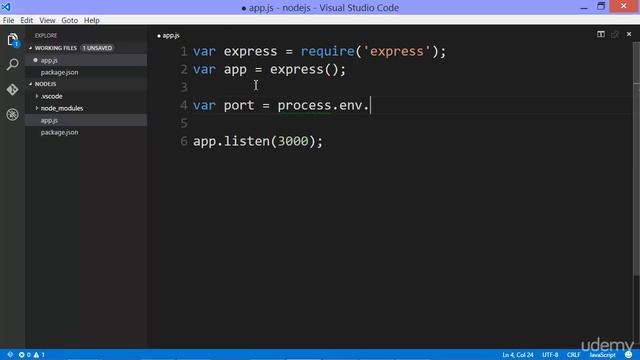The width and height of the screenshot is (640, 360).
Task: Click the sync icon in status bar
Action: click(10, 354)
